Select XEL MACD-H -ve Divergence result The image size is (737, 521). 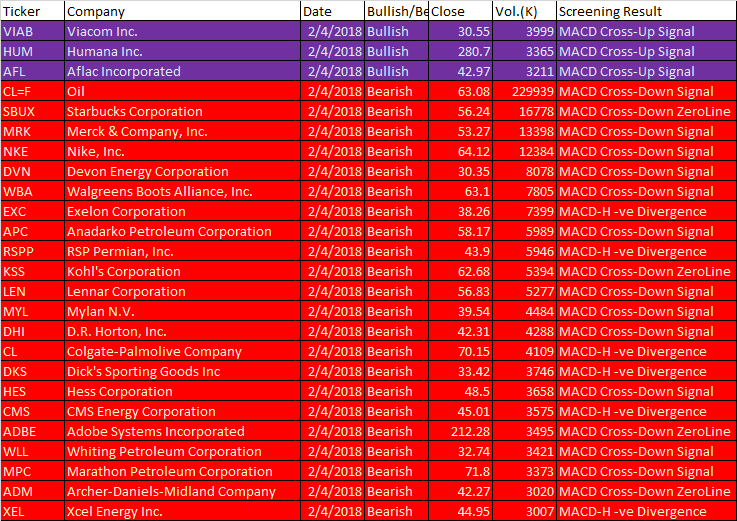click(646, 511)
